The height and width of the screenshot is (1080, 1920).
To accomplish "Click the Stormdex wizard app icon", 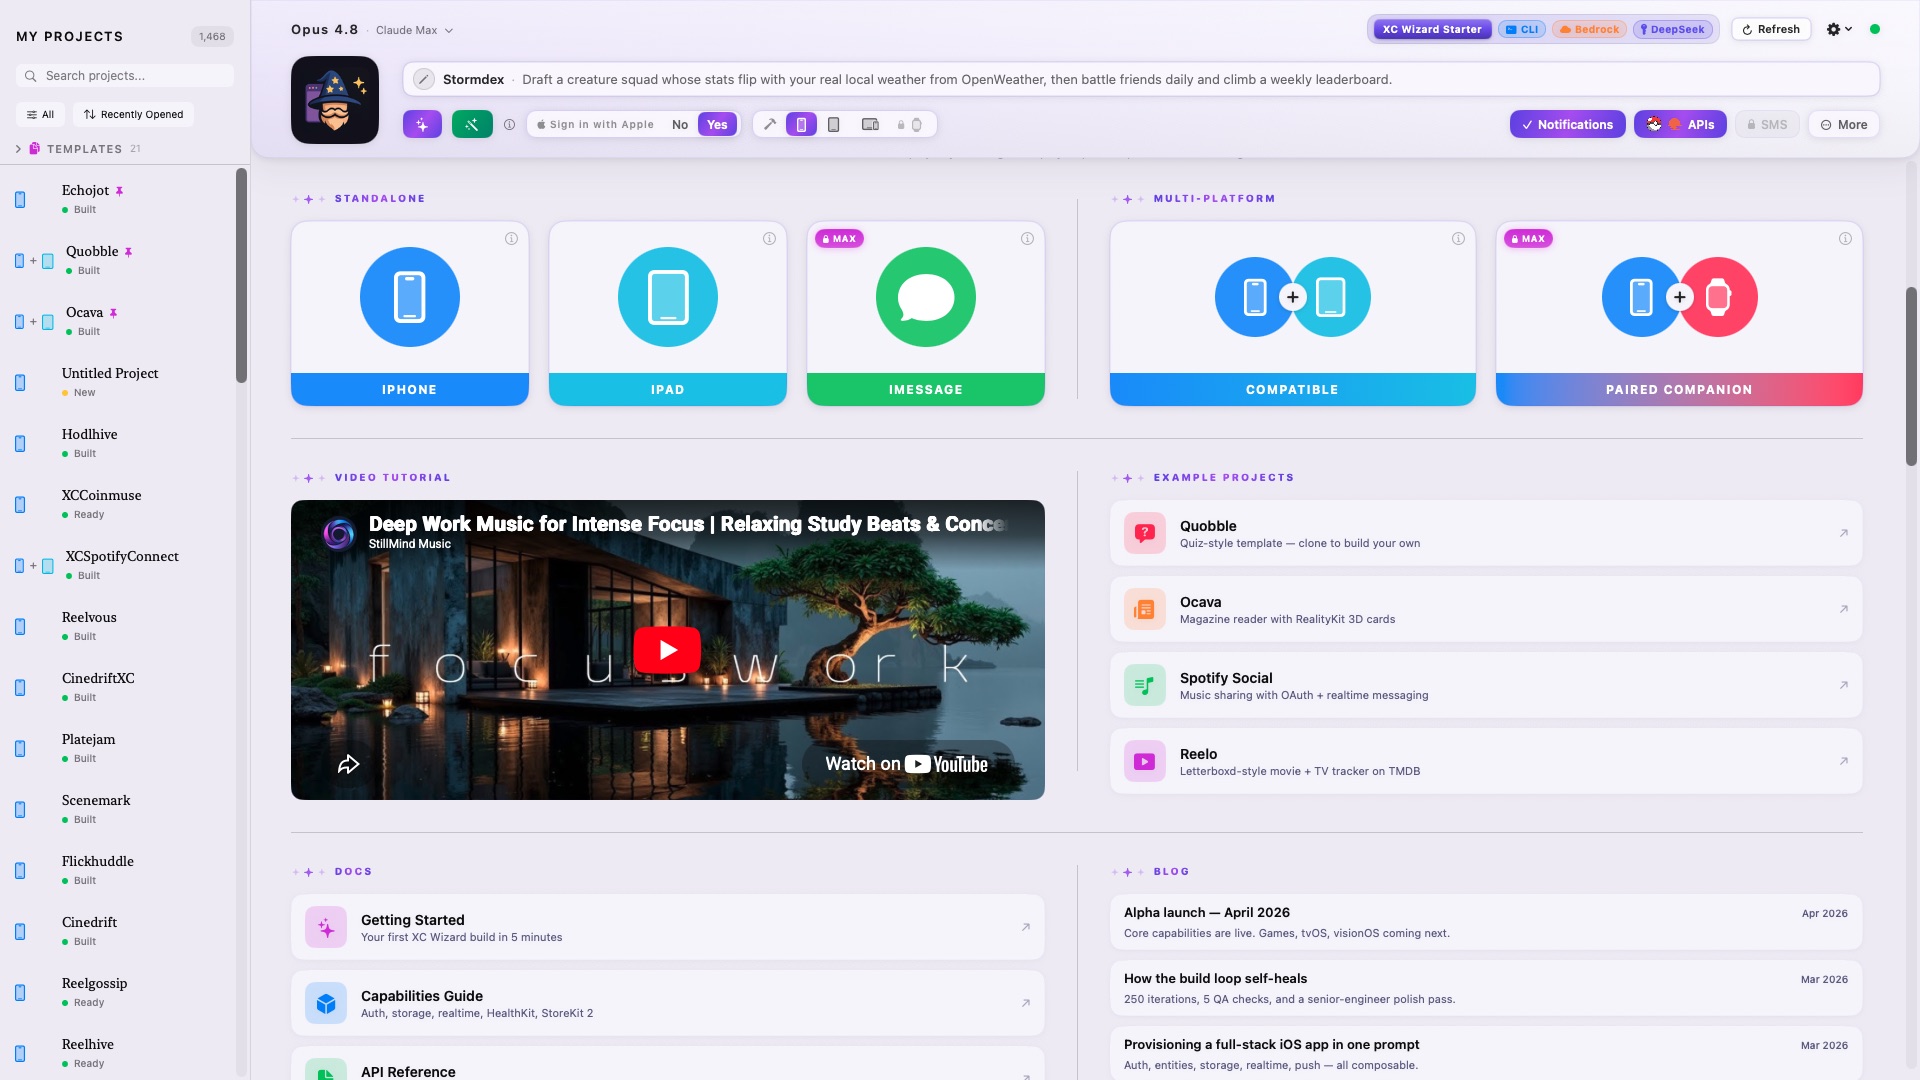I will (x=335, y=100).
